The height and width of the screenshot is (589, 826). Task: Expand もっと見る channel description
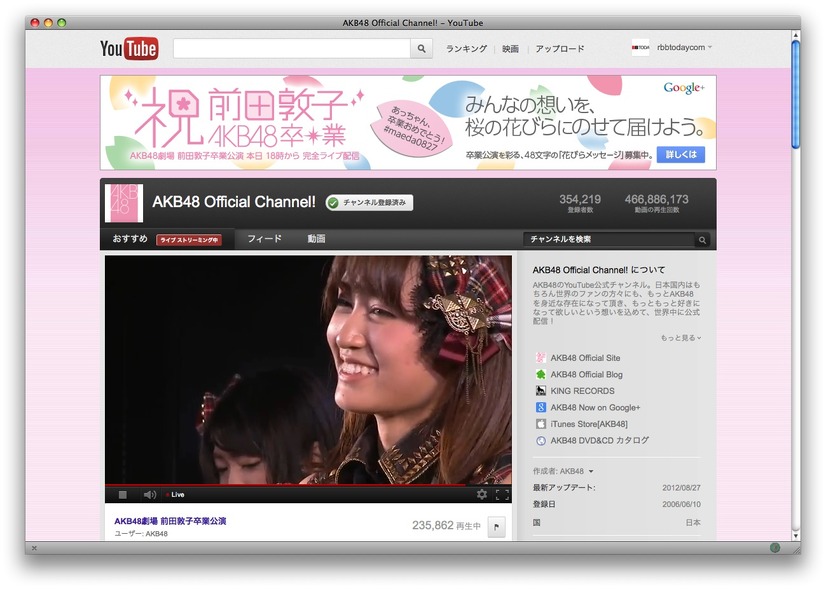coord(681,338)
